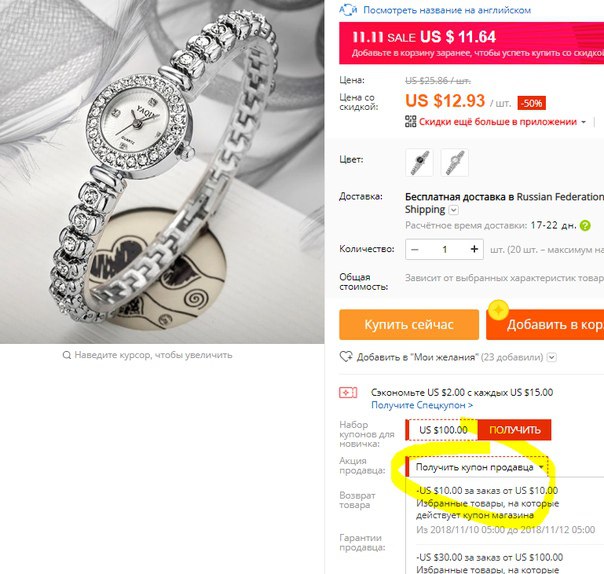Image resolution: width=604 pixels, height=574 pixels.
Task: Click the quantity input field showing 1
Action: pos(445,250)
